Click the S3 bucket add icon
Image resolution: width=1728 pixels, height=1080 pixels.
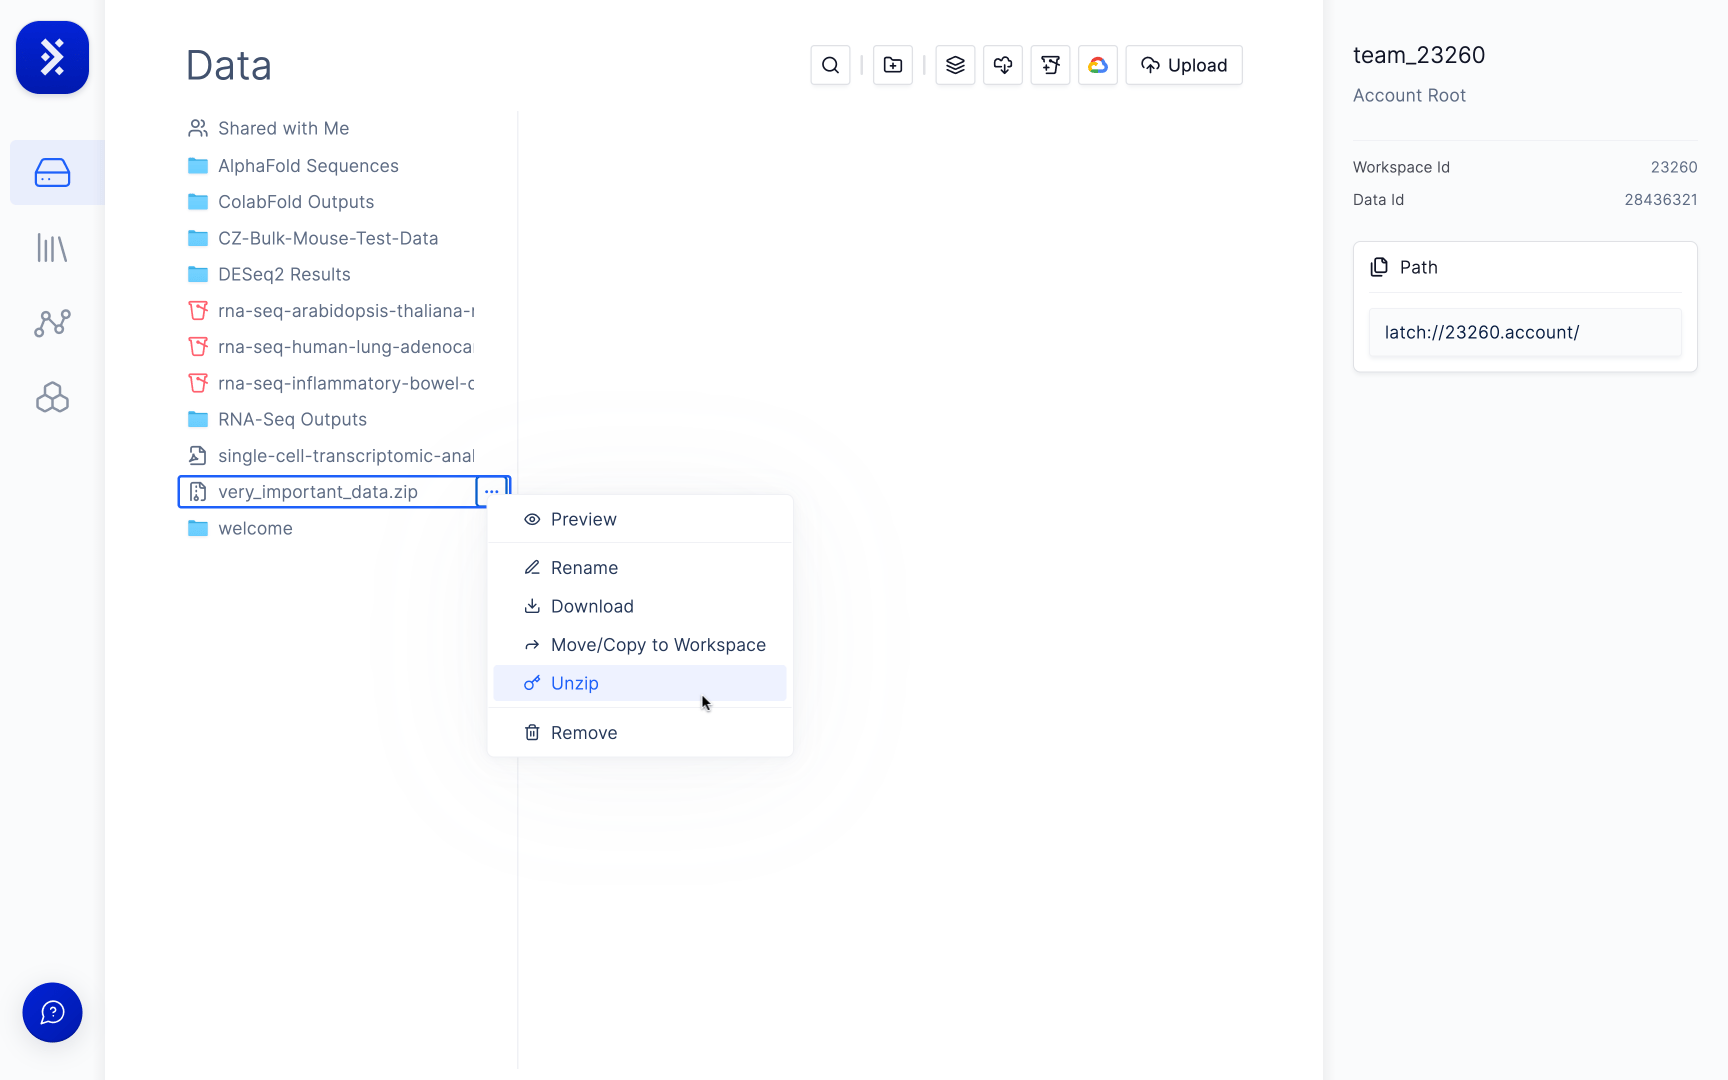click(x=1050, y=65)
